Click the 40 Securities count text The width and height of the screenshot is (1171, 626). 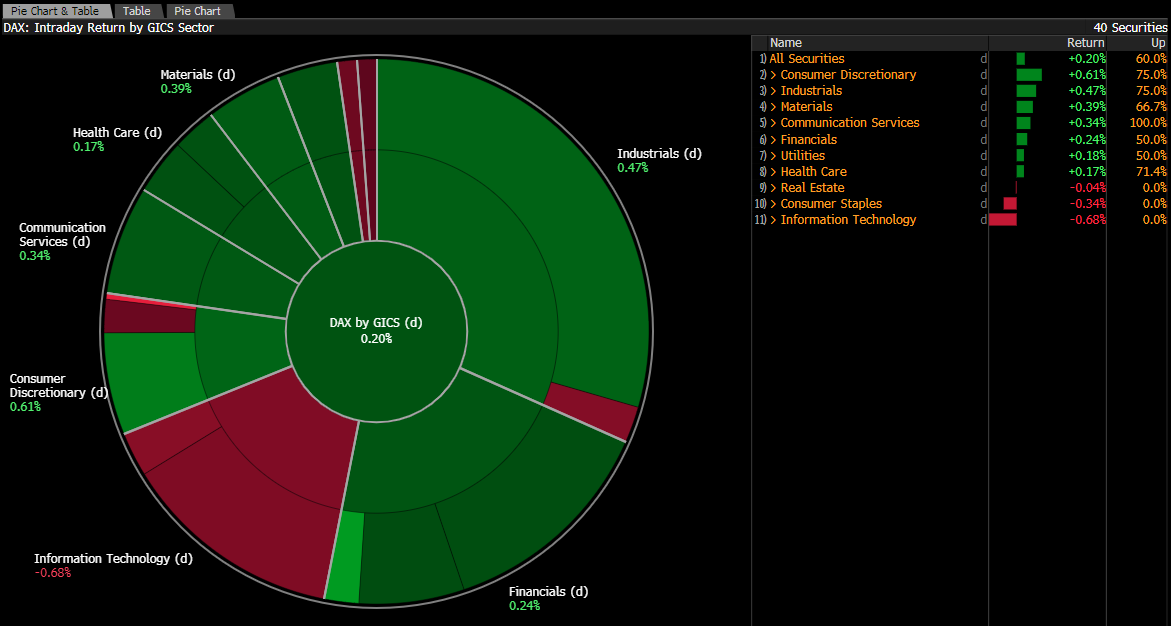click(x=1130, y=28)
